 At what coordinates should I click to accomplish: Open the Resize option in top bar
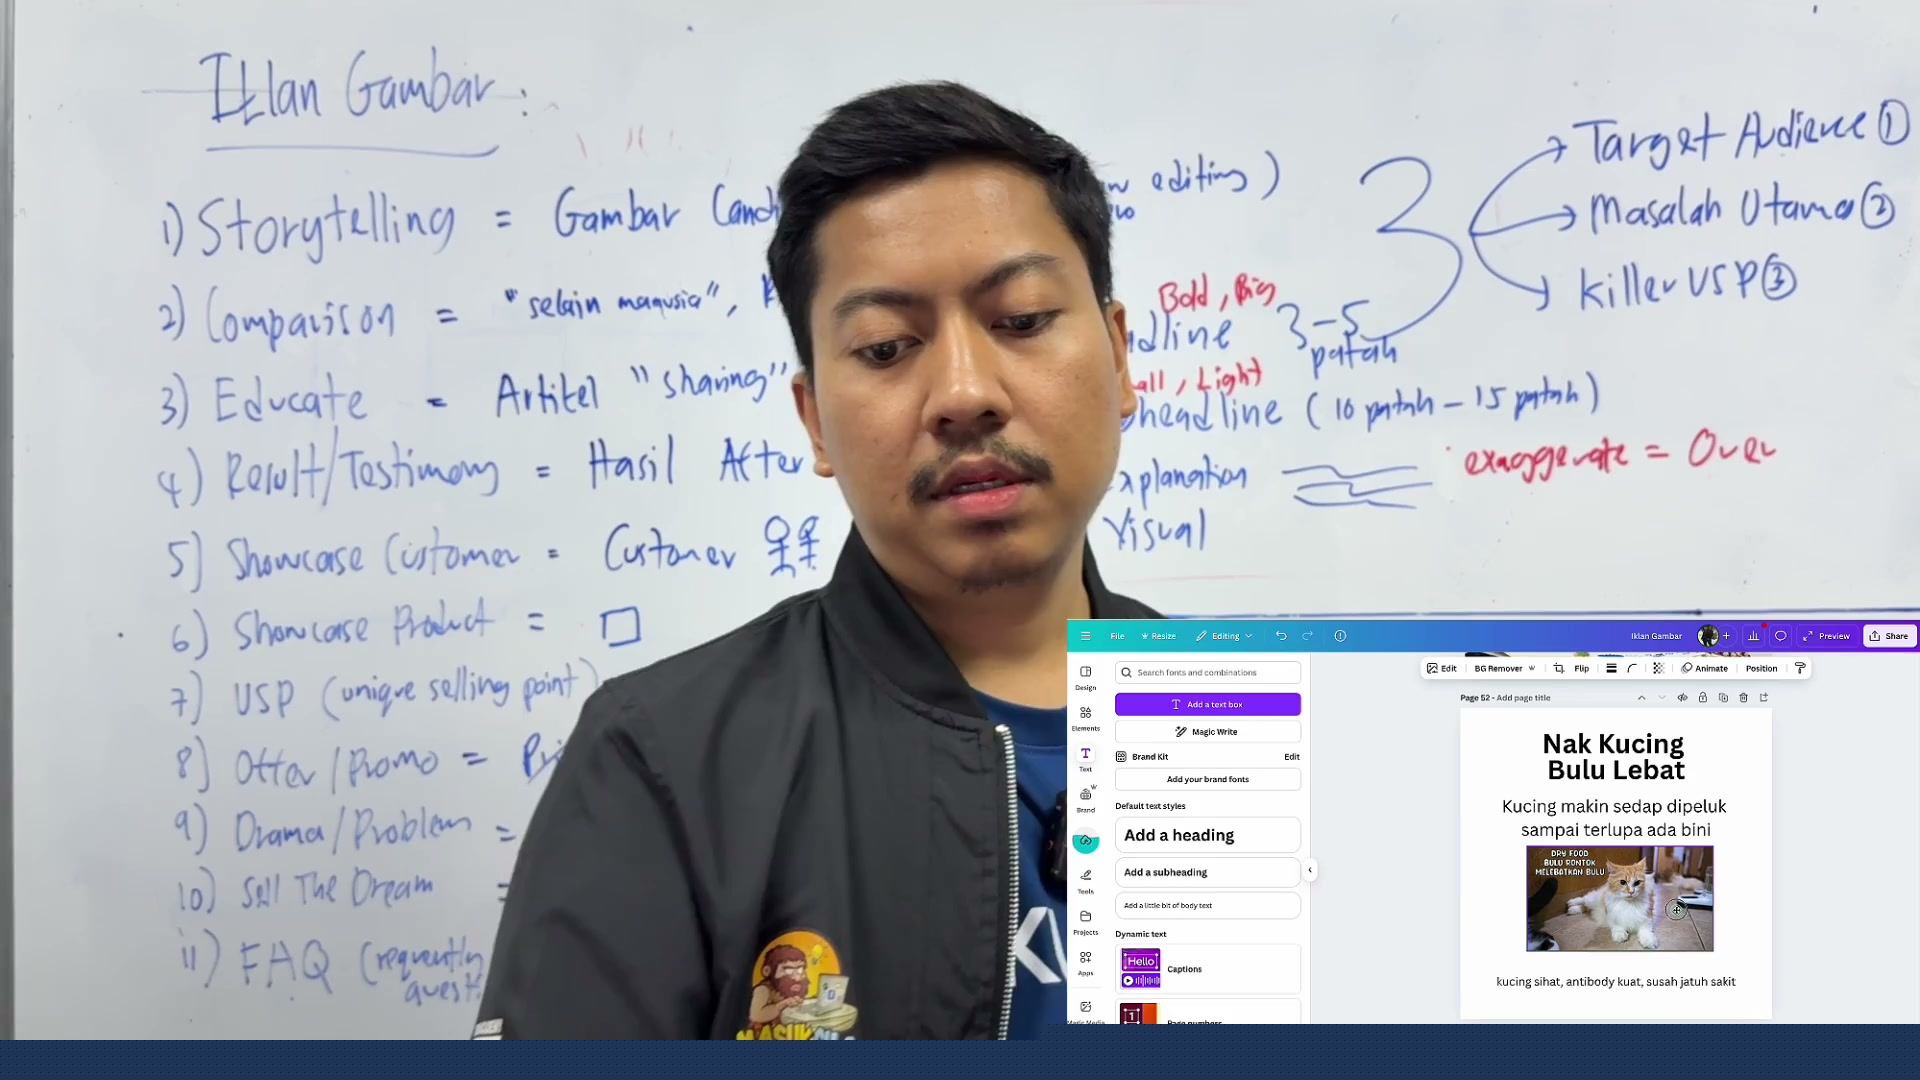point(1159,636)
